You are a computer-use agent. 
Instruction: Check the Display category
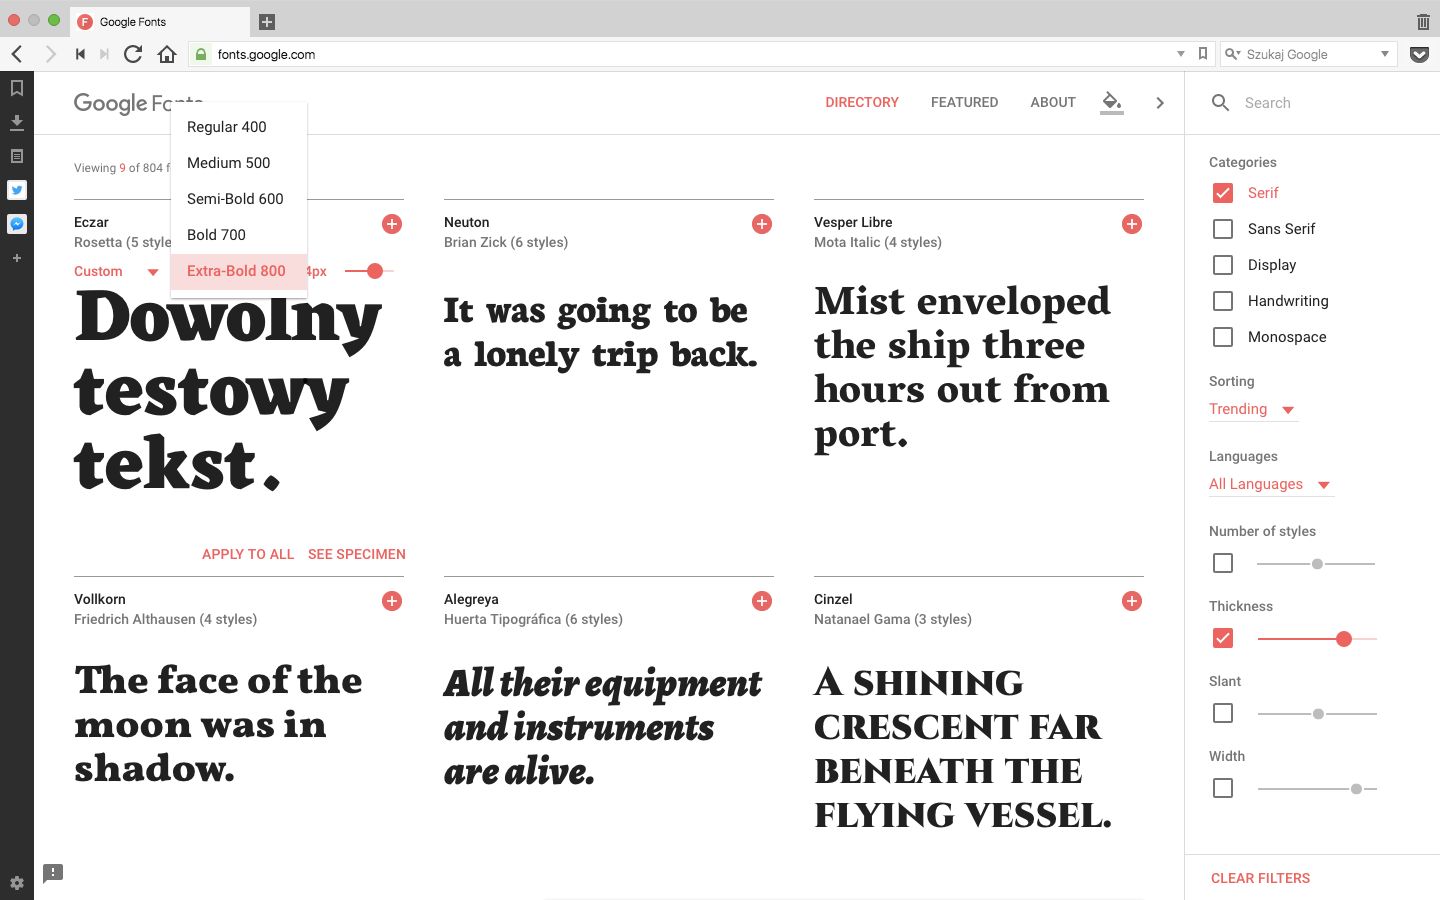click(x=1223, y=265)
